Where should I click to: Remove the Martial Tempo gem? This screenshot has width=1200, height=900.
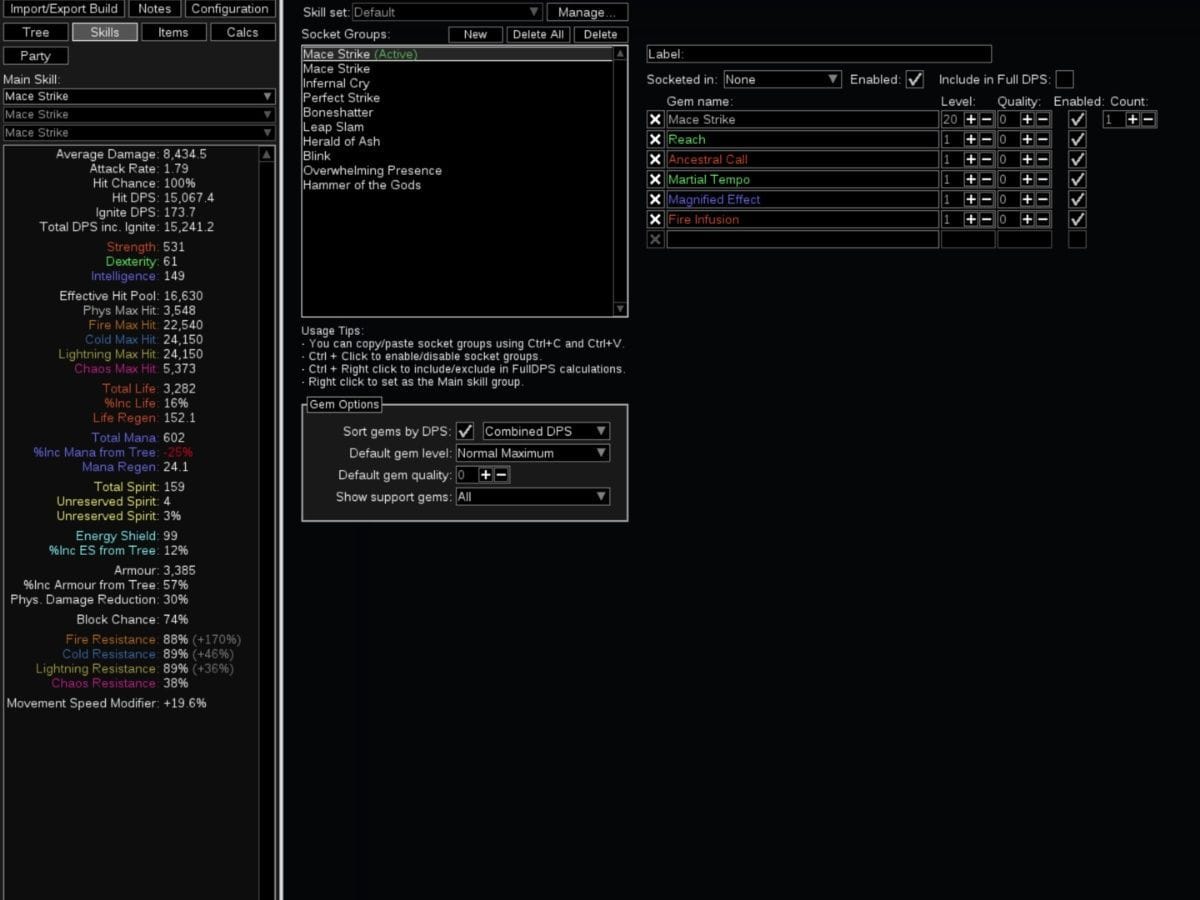click(x=657, y=179)
